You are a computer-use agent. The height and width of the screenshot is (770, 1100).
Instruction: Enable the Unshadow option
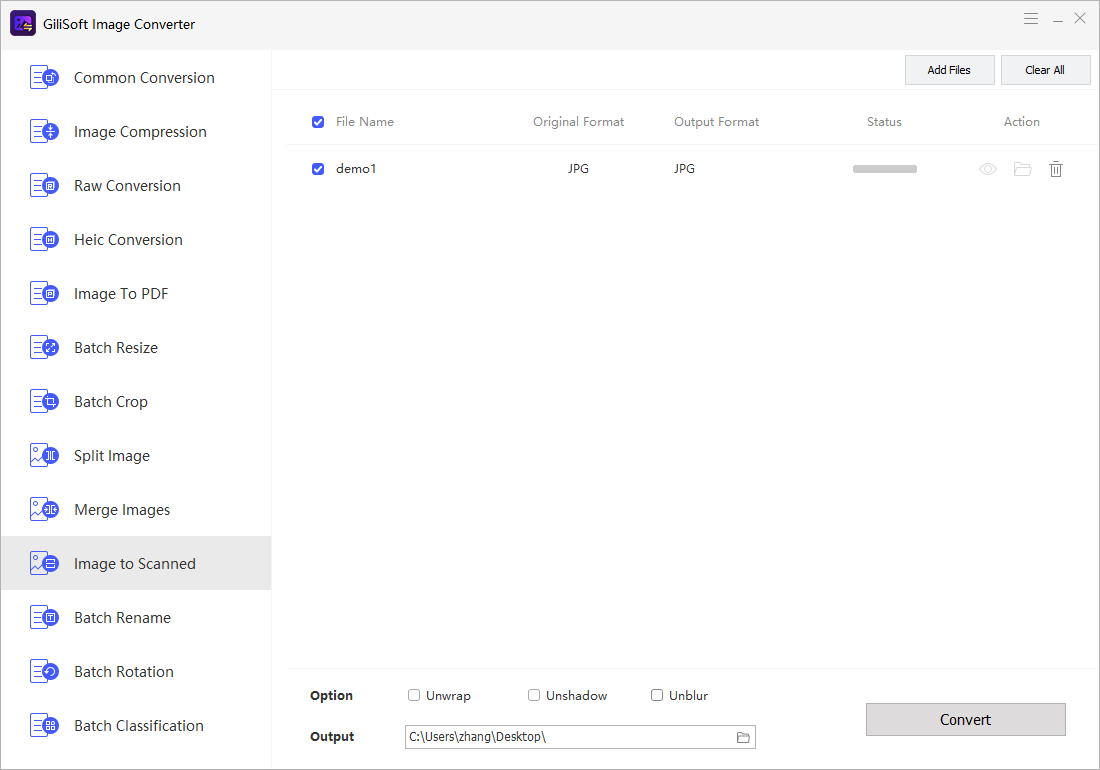point(534,695)
